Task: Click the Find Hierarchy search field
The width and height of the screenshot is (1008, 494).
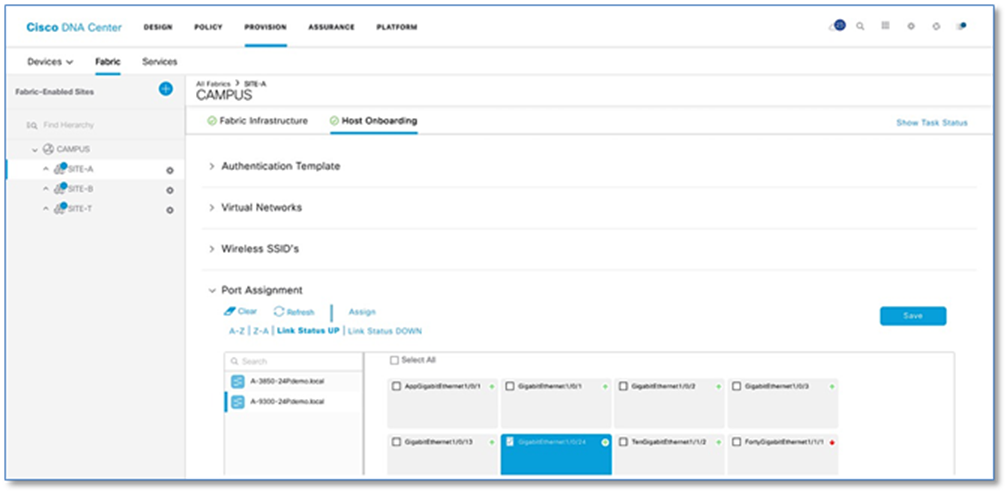Action: [95, 125]
